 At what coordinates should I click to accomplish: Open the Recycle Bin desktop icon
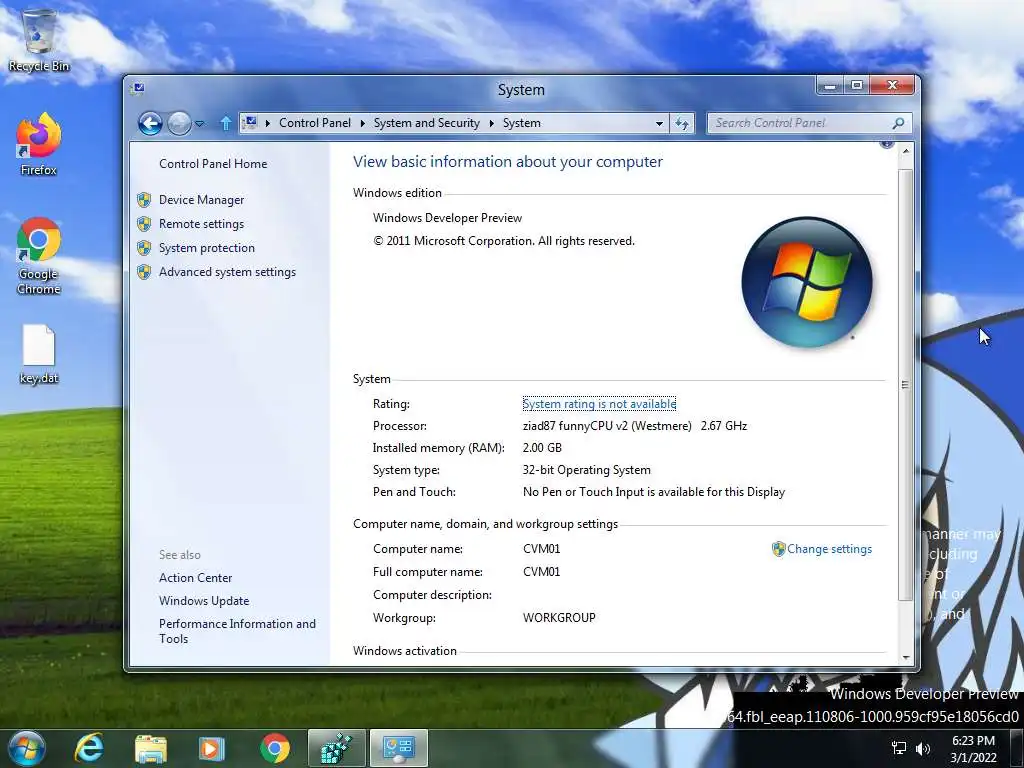click(x=39, y=39)
